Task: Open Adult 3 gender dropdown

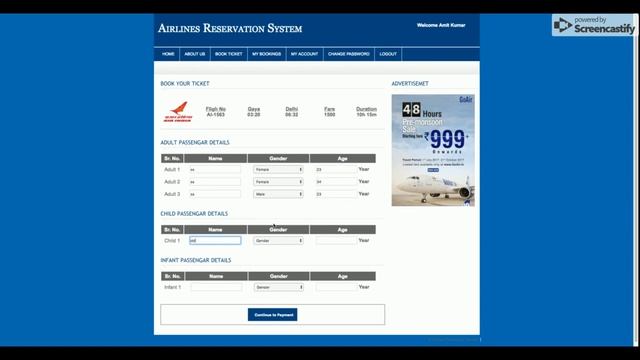Action: point(278,194)
